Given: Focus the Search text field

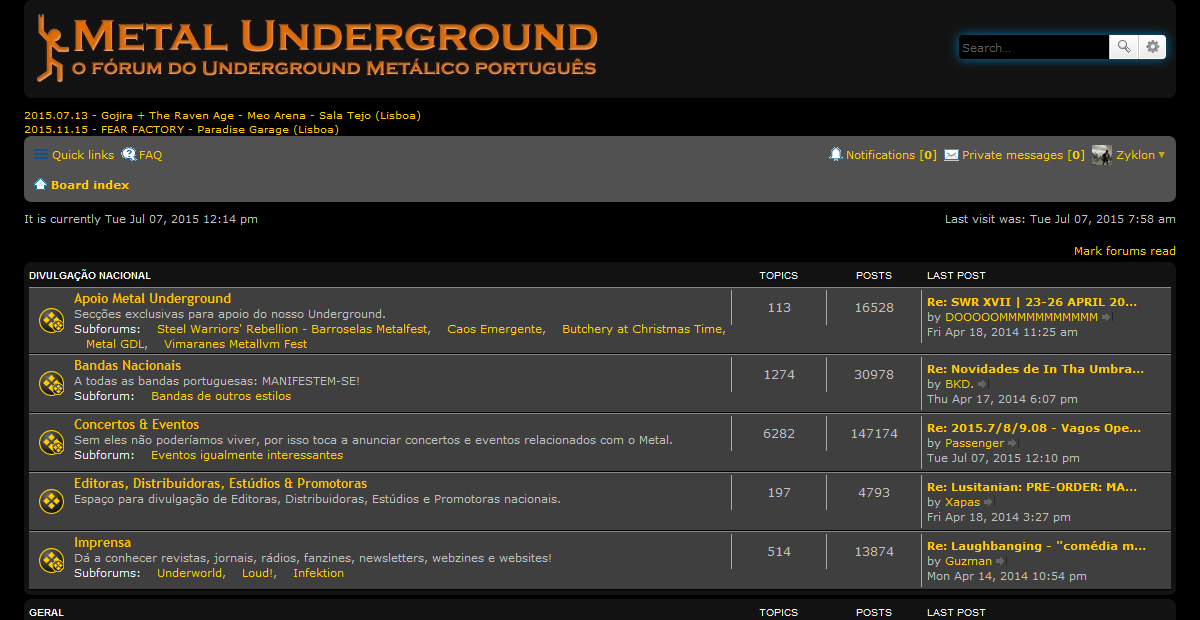Looking at the screenshot, I should 1034,47.
